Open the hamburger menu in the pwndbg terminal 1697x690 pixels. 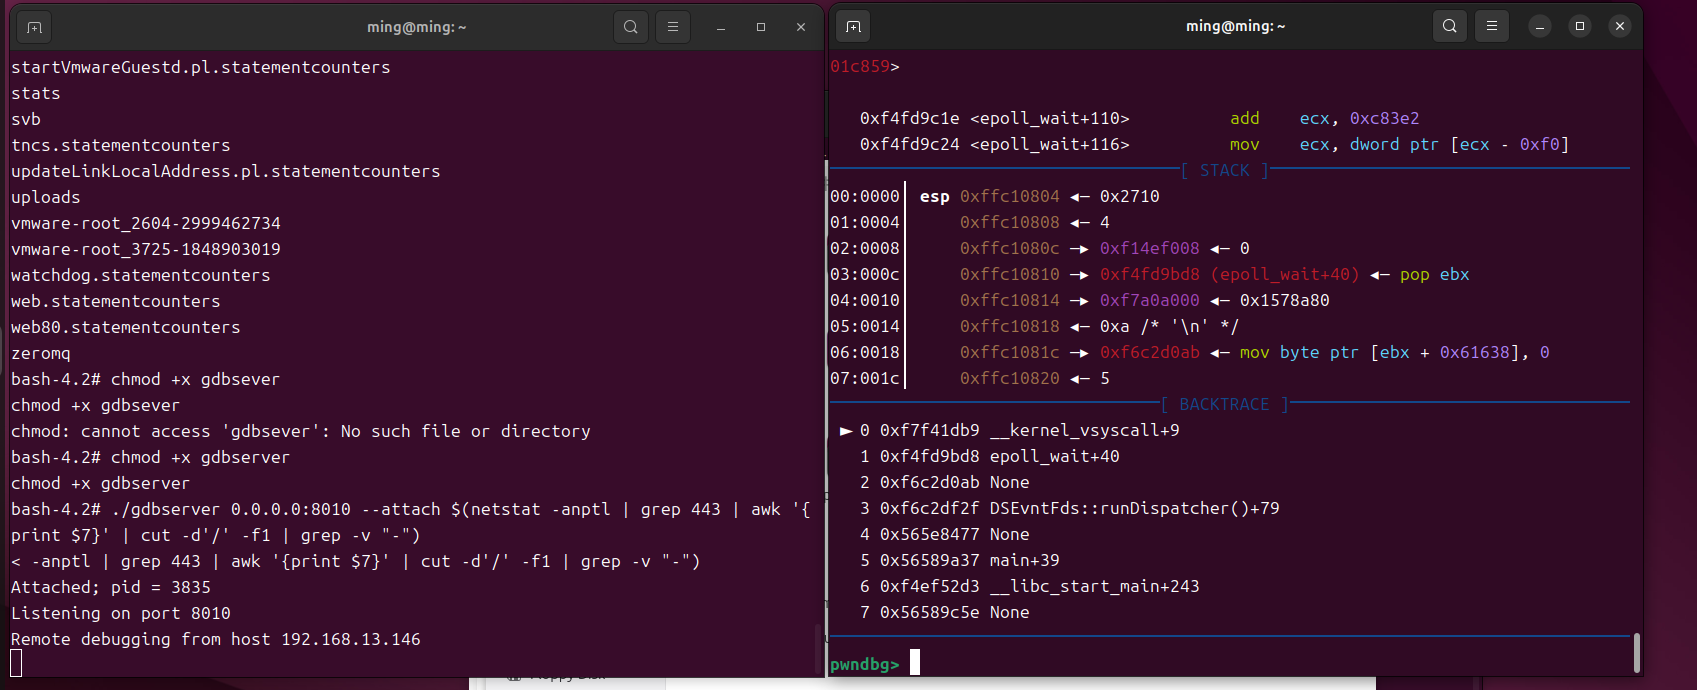tap(1491, 27)
